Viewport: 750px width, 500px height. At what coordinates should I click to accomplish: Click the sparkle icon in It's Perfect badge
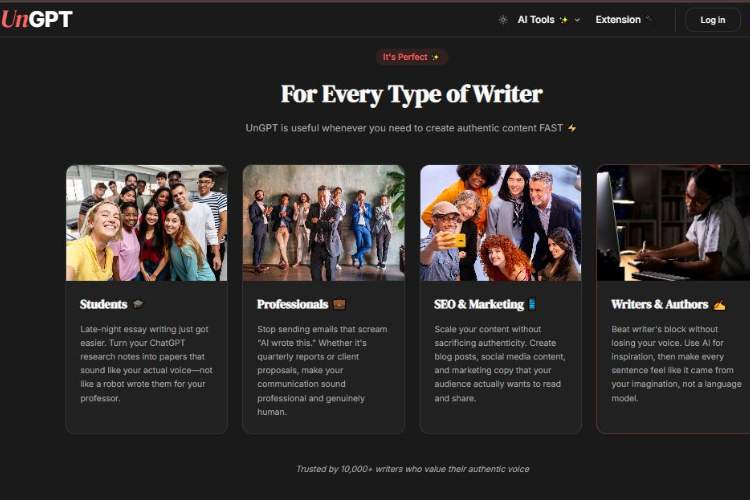[435, 57]
